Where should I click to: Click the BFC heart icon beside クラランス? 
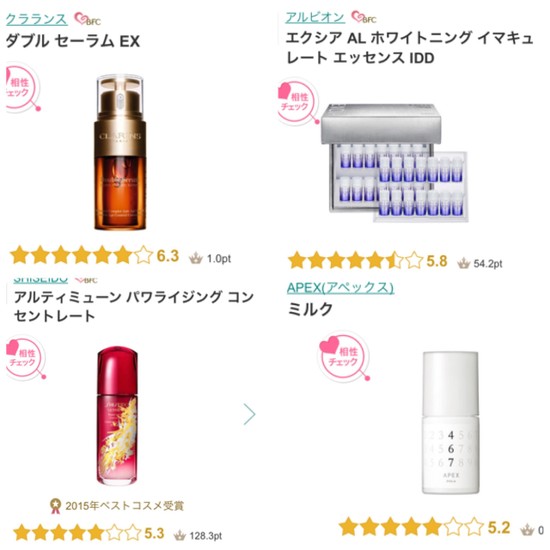pos(87,19)
